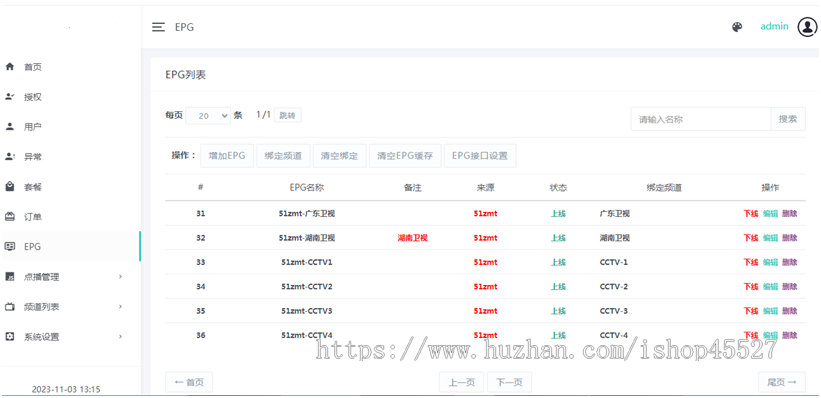Click the 搜索 search button
Viewport: 821px width, 398px height.
(x=788, y=119)
